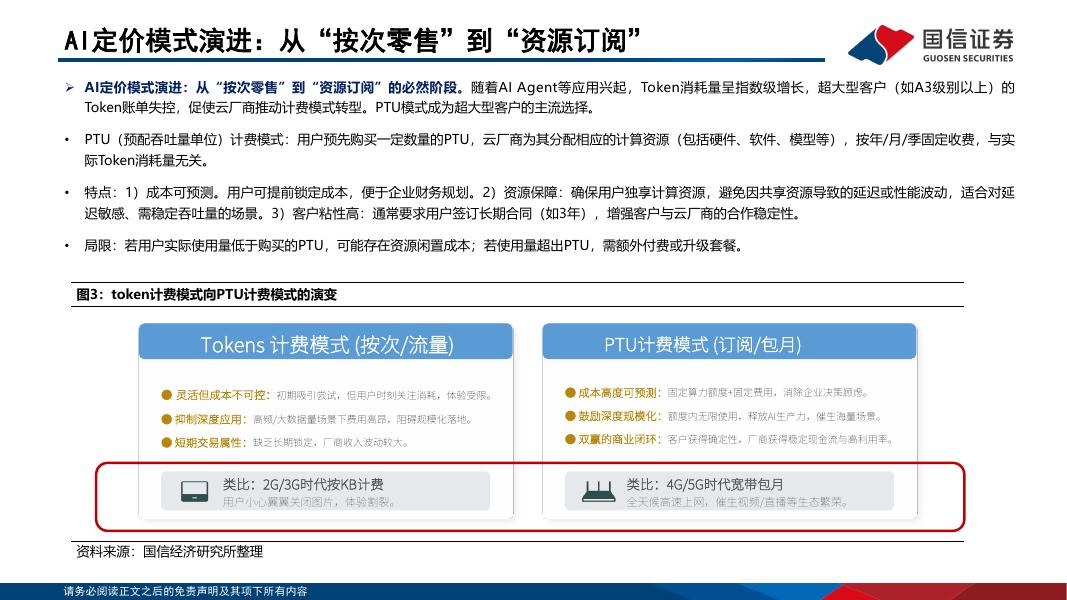Click the orange dot before 成本高度可预测
Viewport: 1067px width, 600px height.
click(570, 393)
